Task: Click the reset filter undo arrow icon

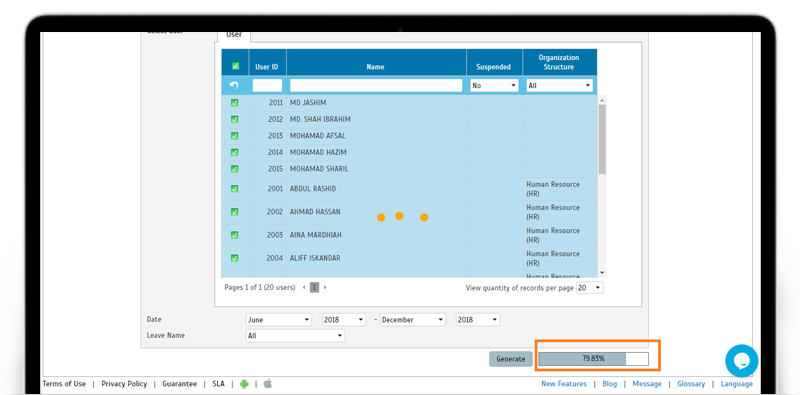Action: click(235, 85)
